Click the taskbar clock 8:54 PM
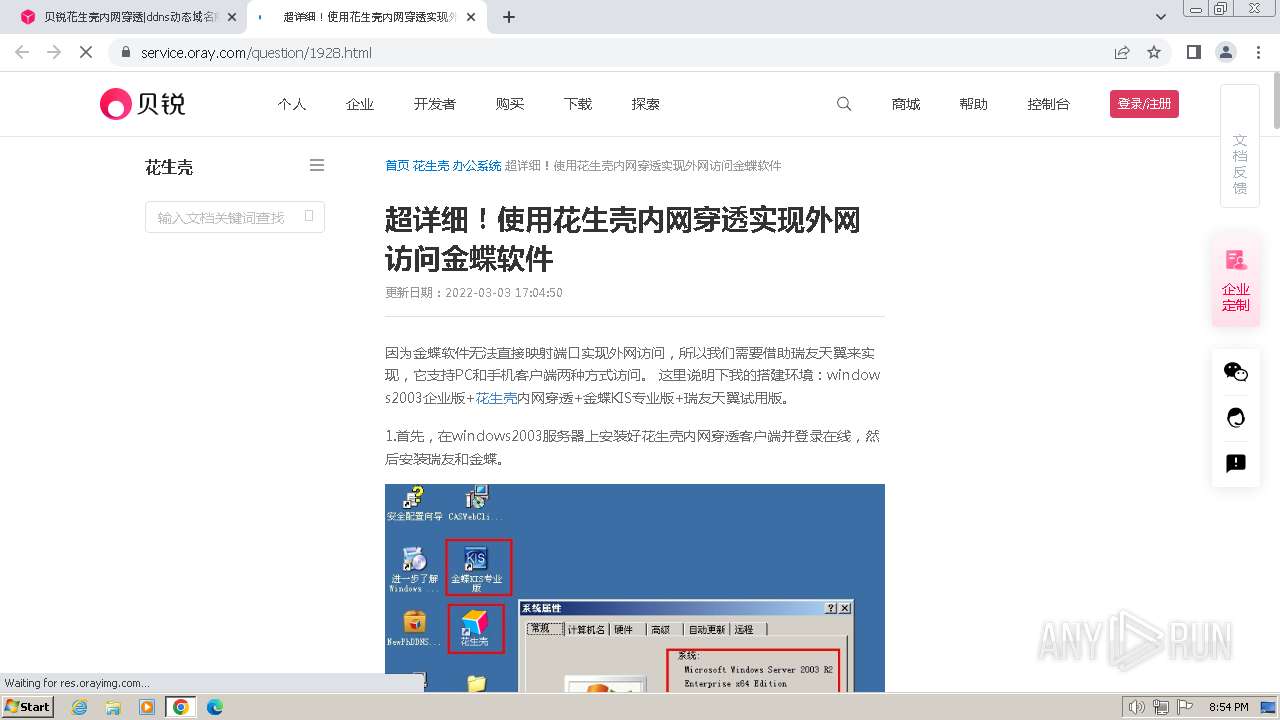 [x=1229, y=707]
